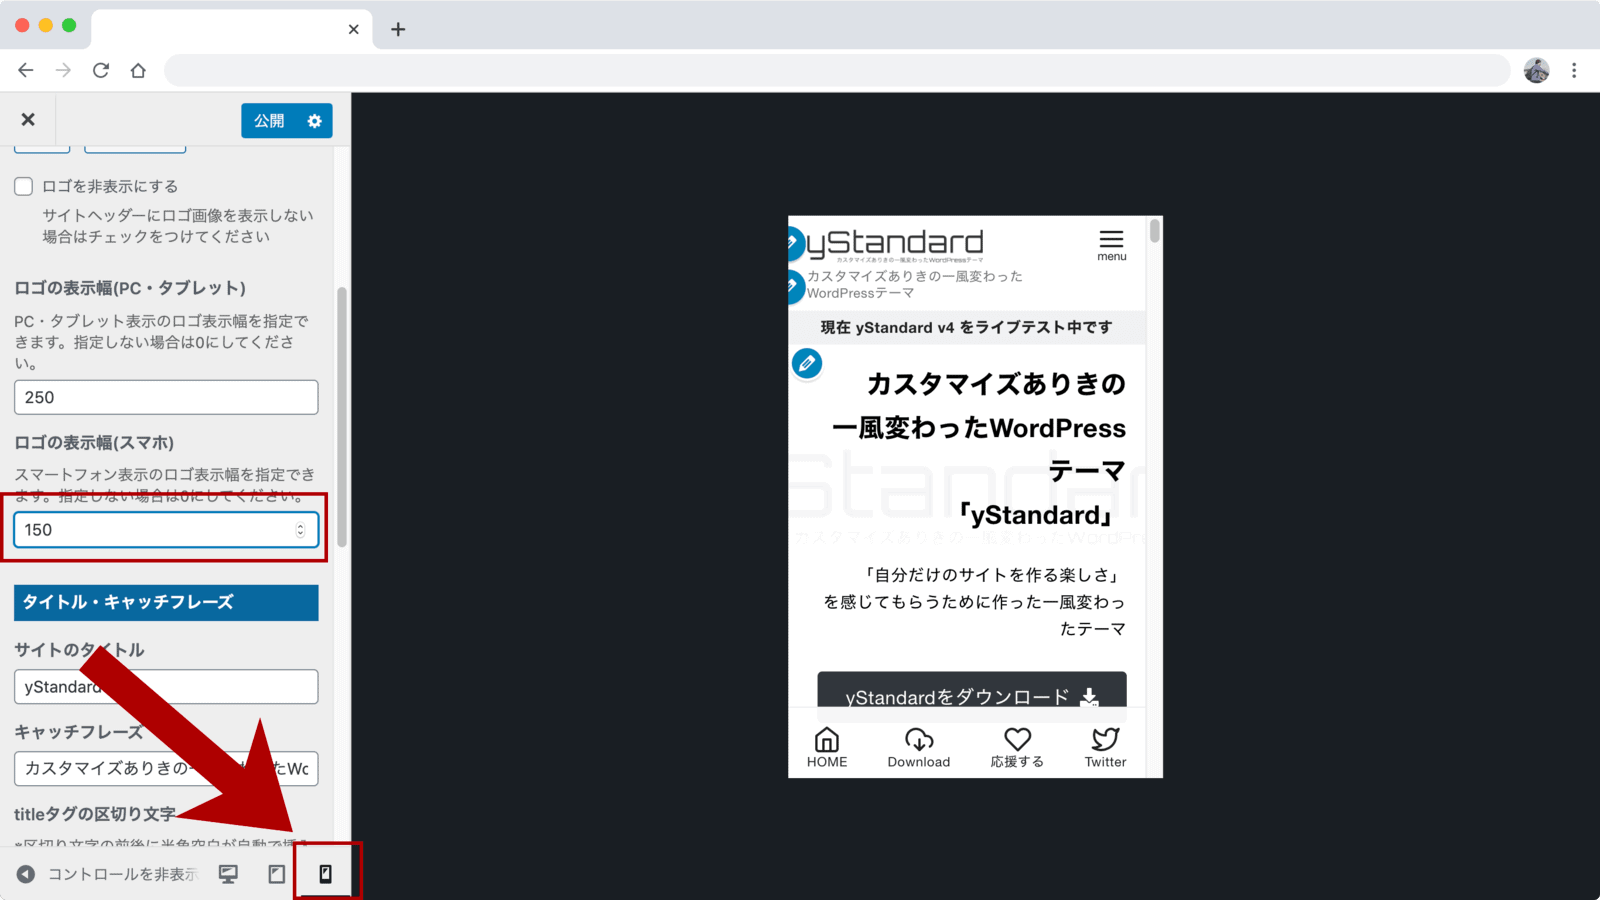Open Chrome three-dot menu
Viewport: 1600px width, 900px height.
tap(1574, 70)
